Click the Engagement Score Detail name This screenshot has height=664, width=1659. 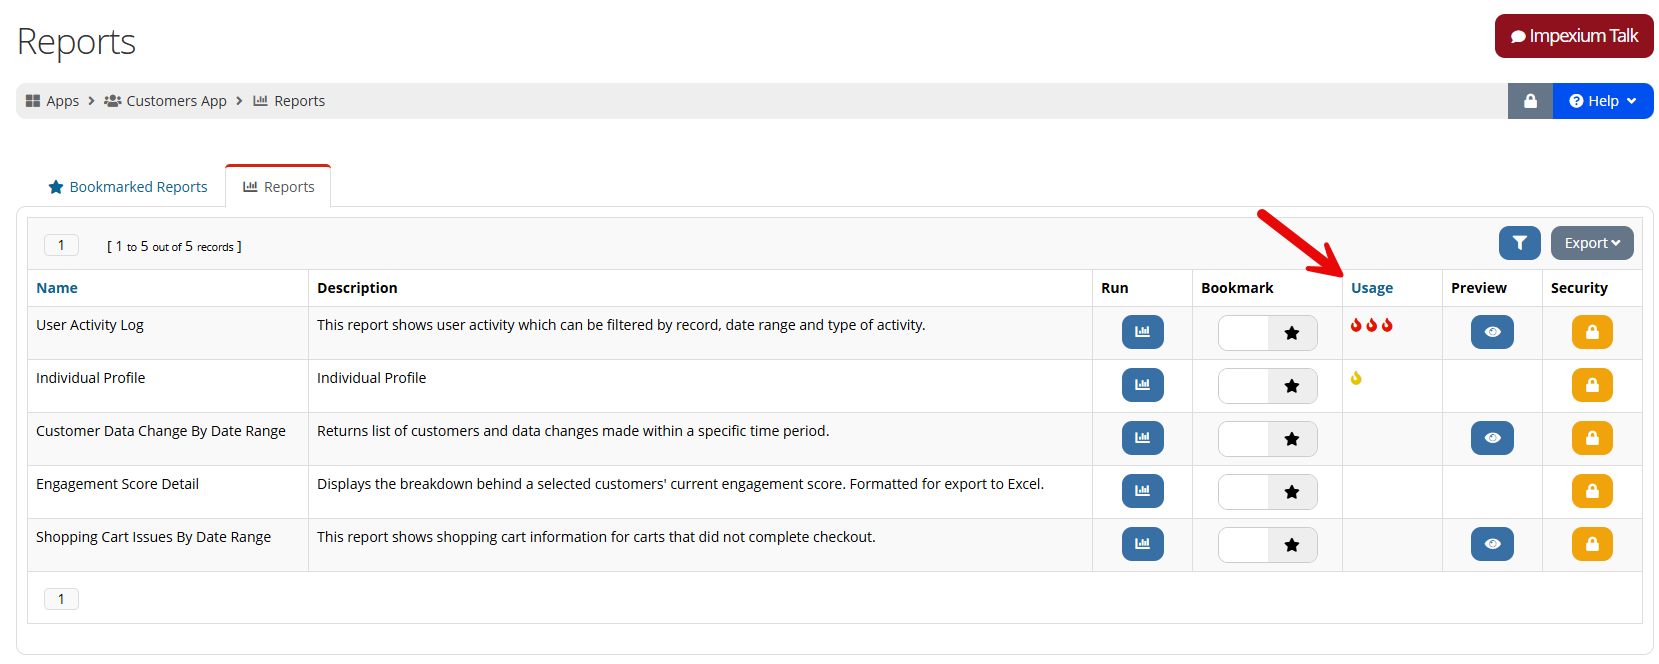(118, 484)
